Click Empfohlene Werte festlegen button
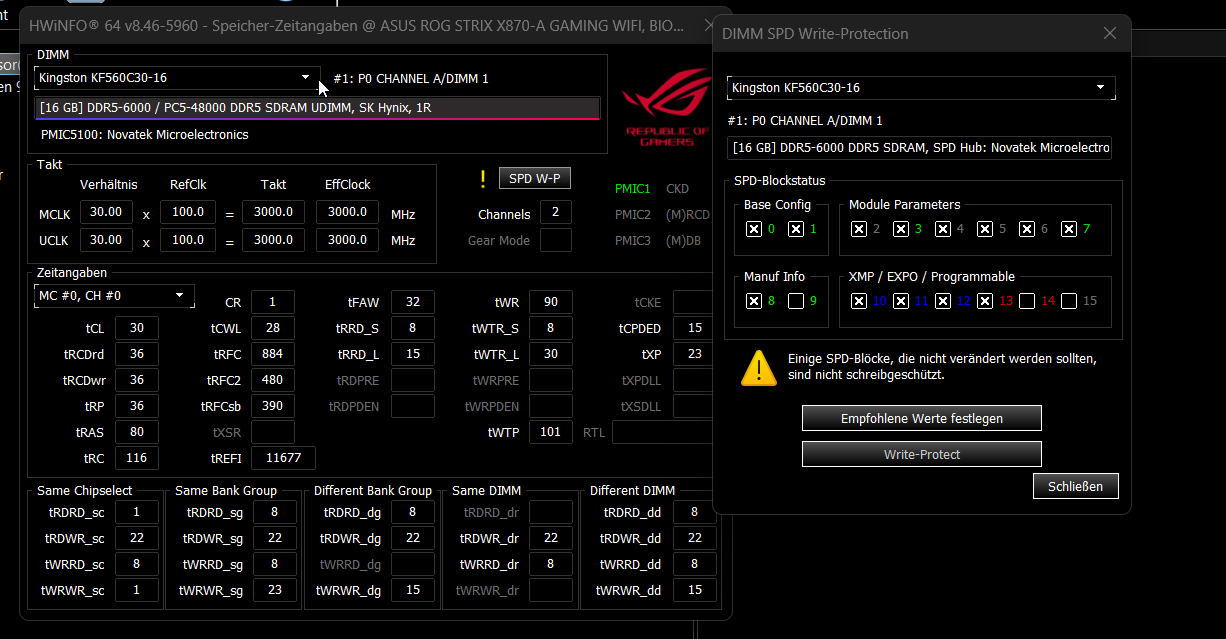Image resolution: width=1226 pixels, height=639 pixels. [x=922, y=418]
